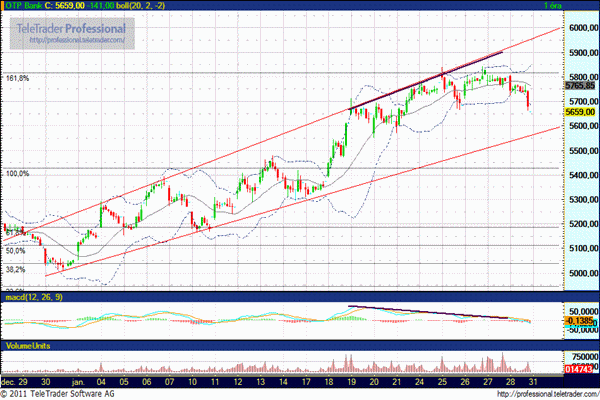This screenshot has width=600, height=400.
Task: Select the 50.0% Fibonacci level label
Action: [x=14, y=251]
